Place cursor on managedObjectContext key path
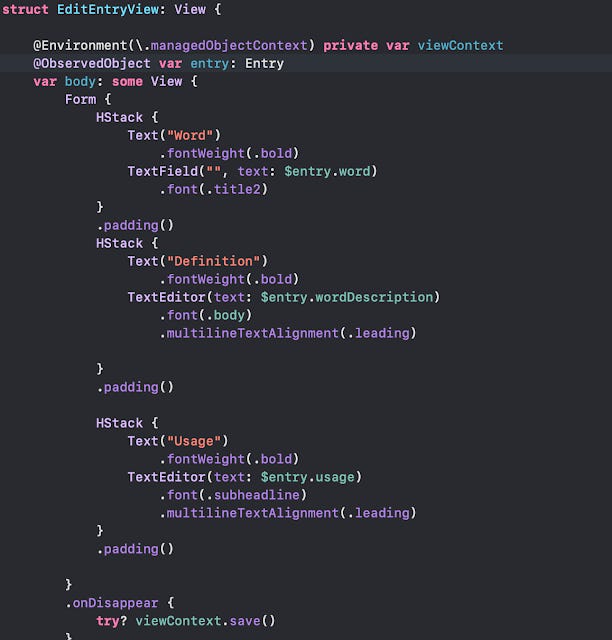This screenshot has width=612, height=640. (229, 45)
